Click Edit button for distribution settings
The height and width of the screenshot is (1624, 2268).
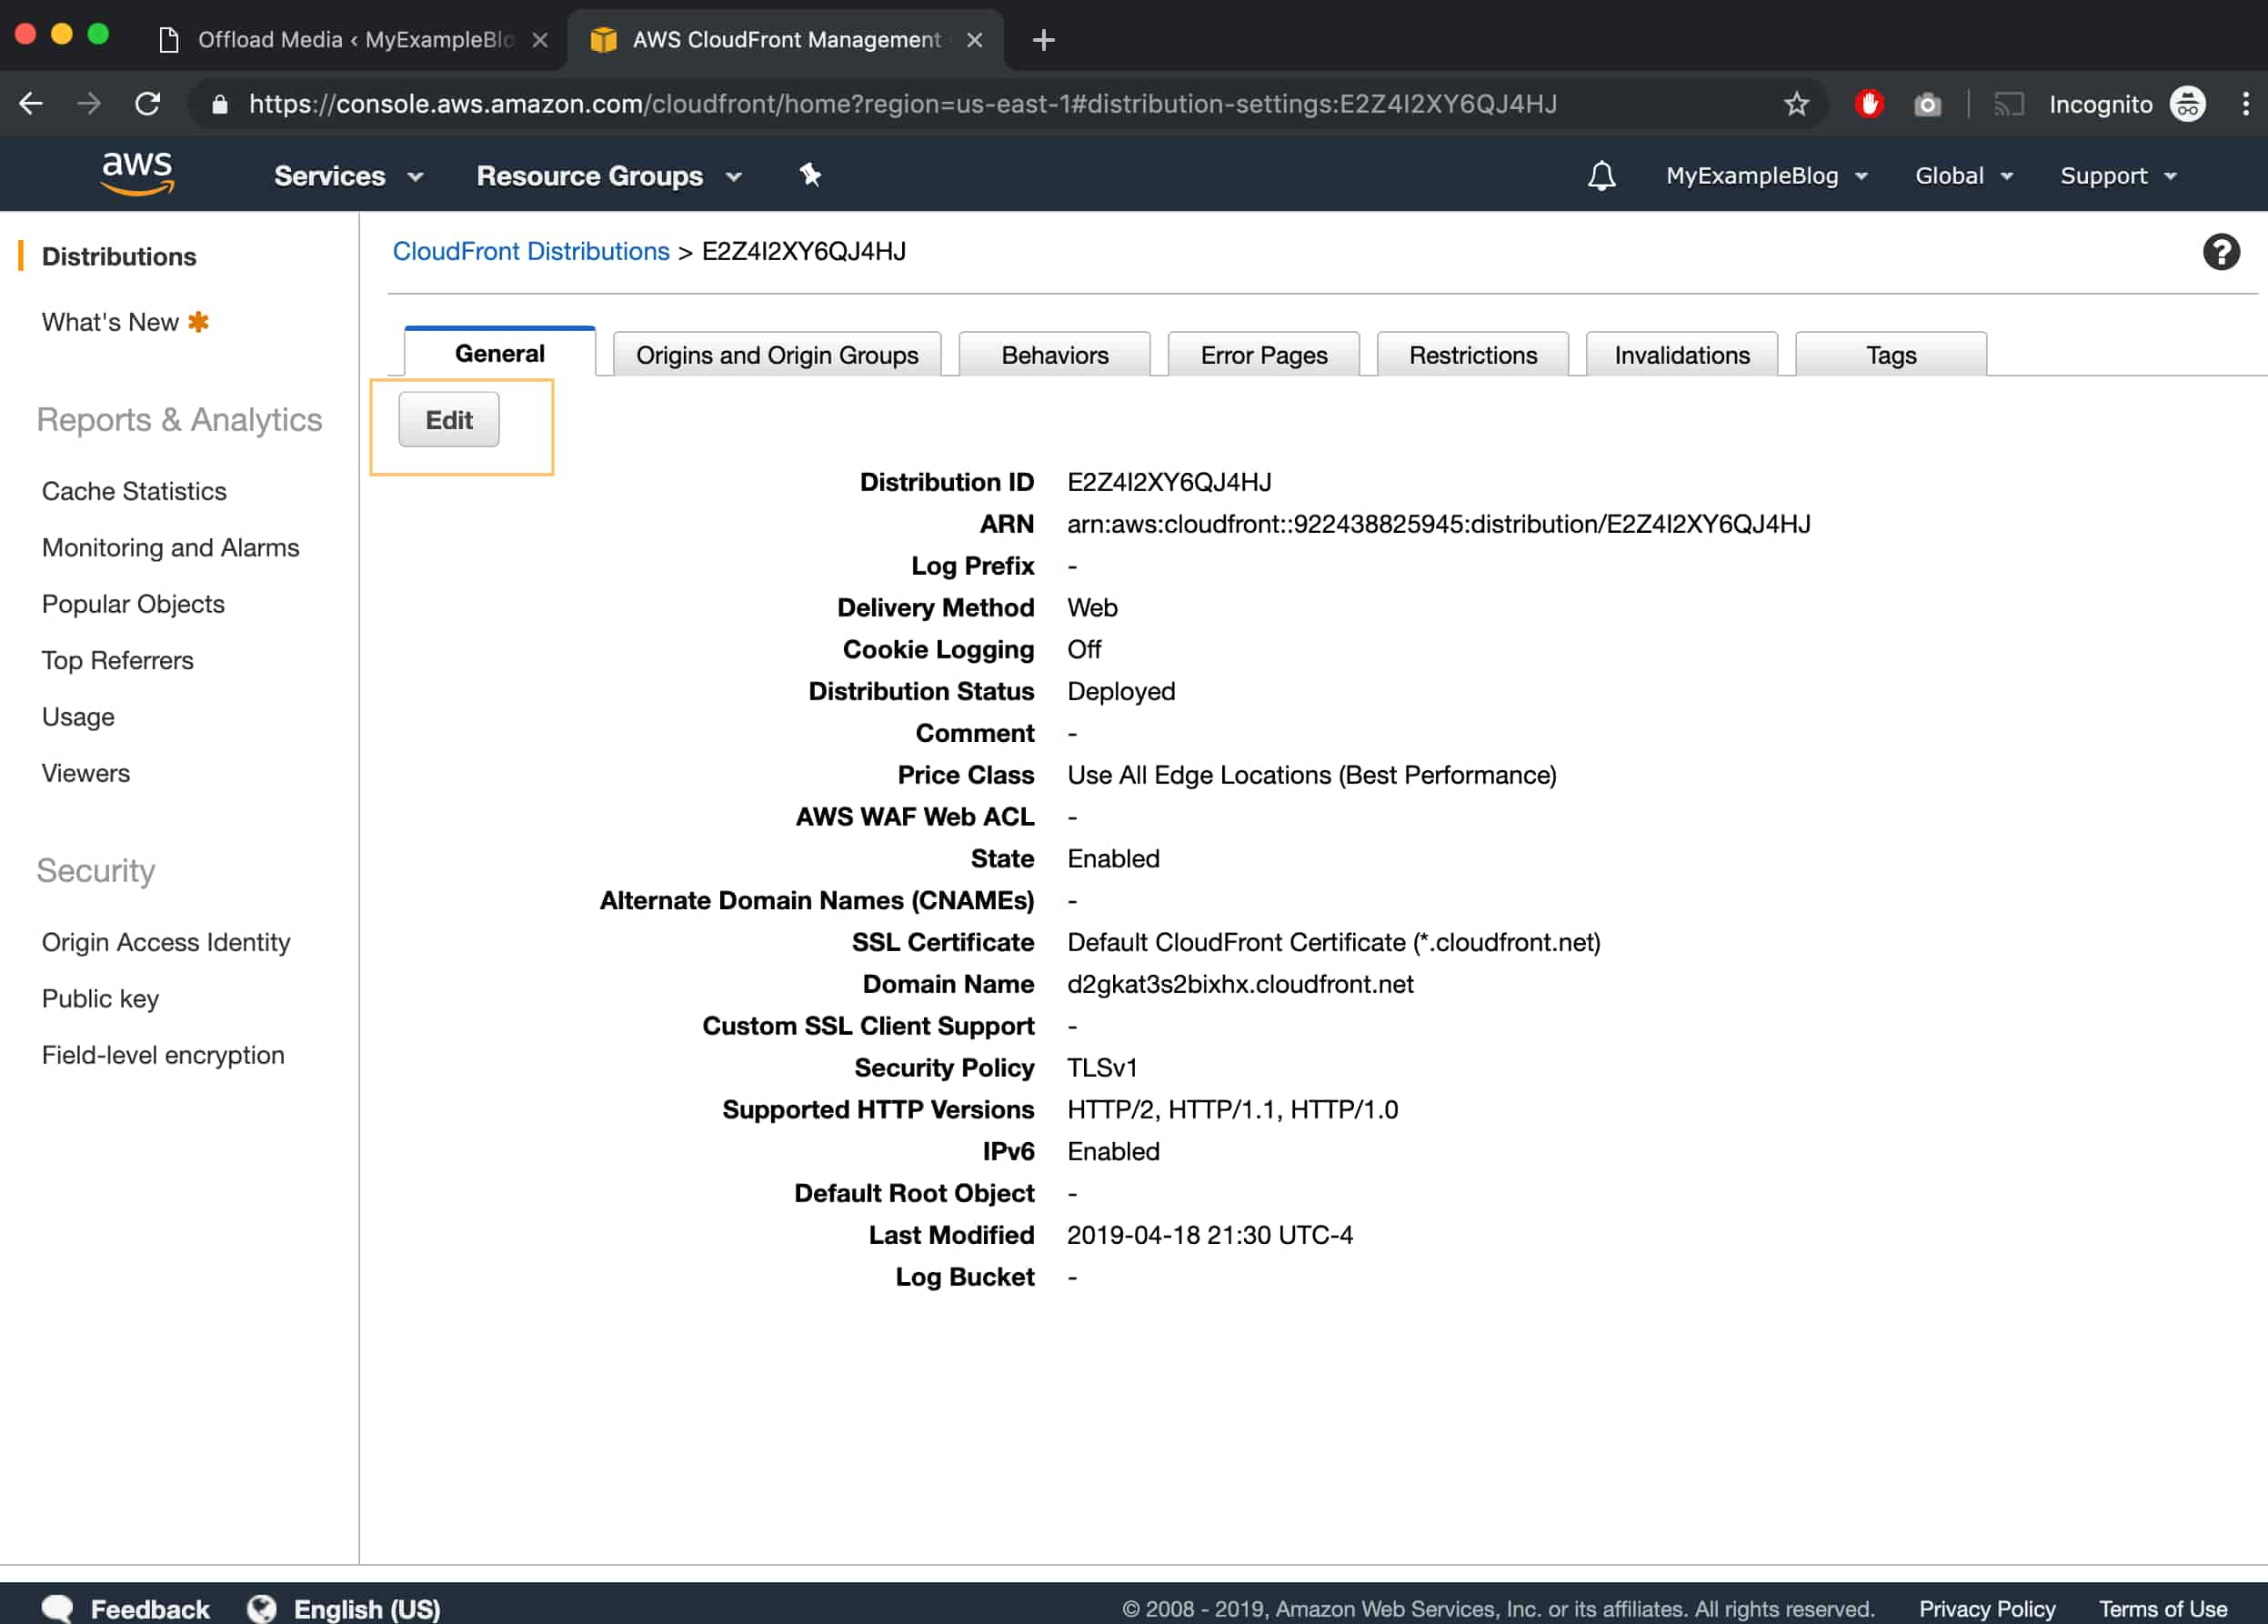tap(448, 420)
